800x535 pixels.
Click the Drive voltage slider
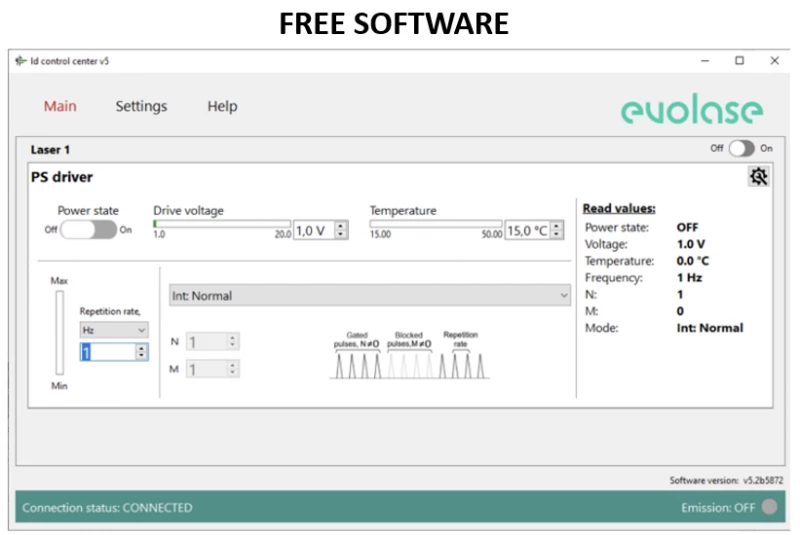[221, 224]
